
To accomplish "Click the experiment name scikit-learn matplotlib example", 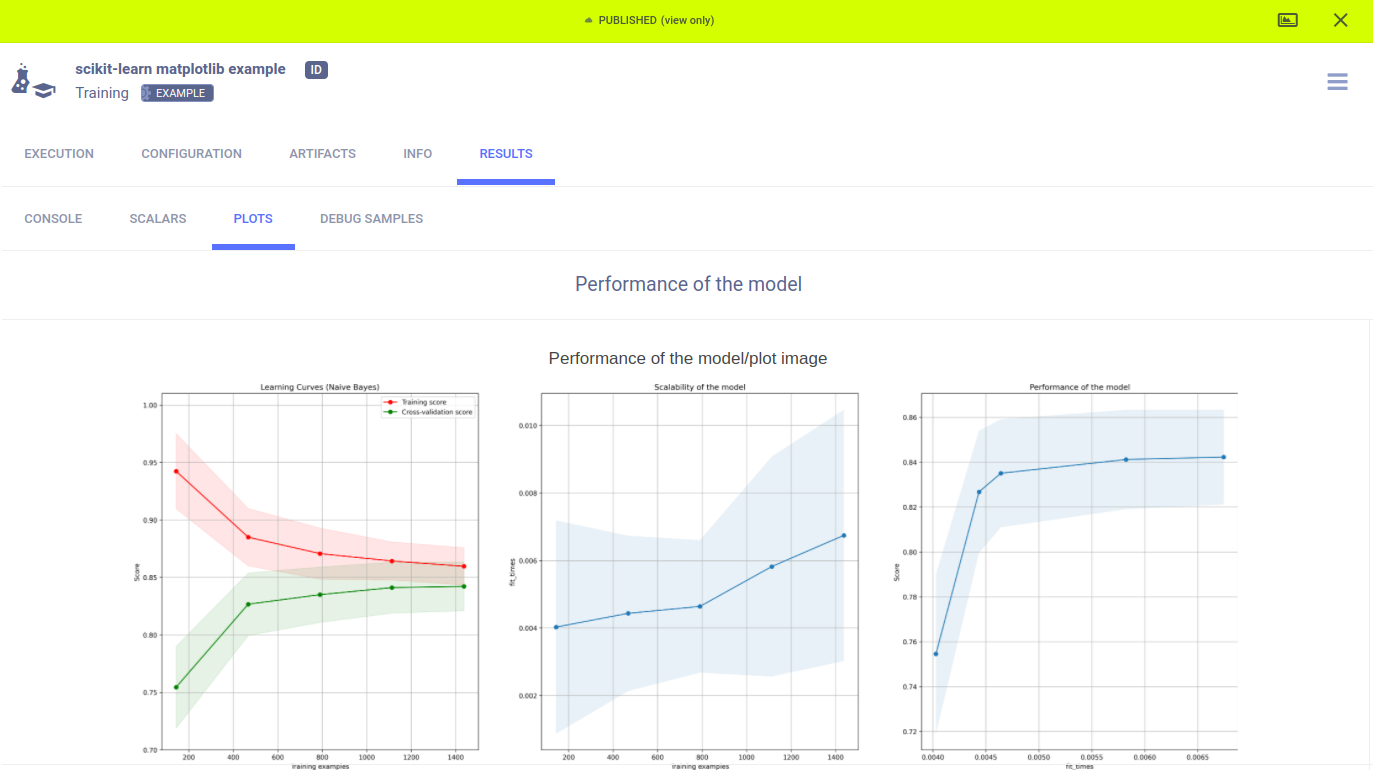I will [180, 69].
